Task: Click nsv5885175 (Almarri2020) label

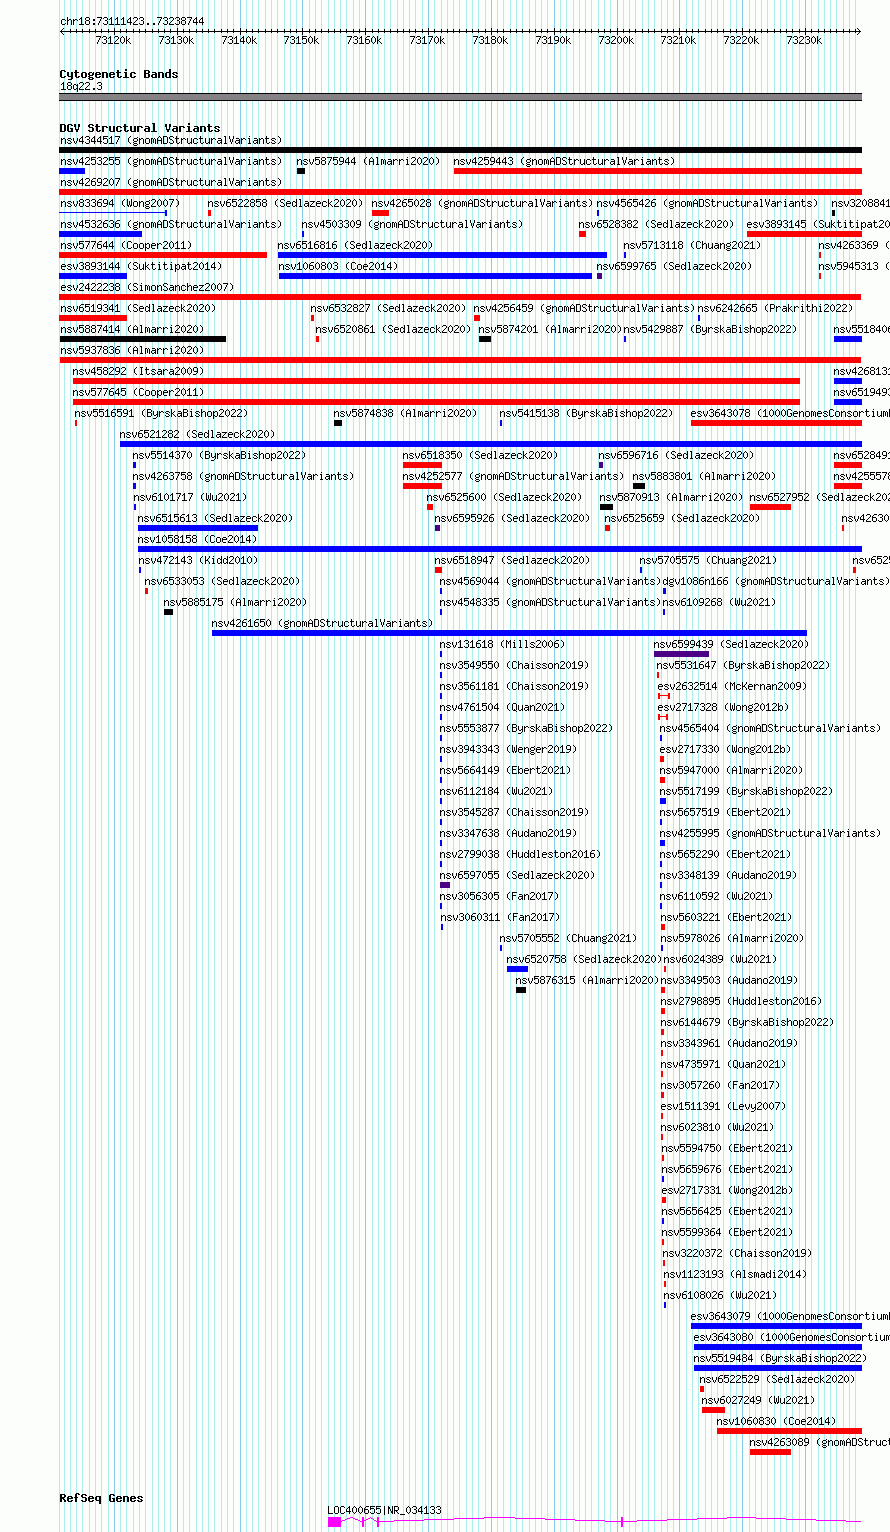Action: pos(236,602)
